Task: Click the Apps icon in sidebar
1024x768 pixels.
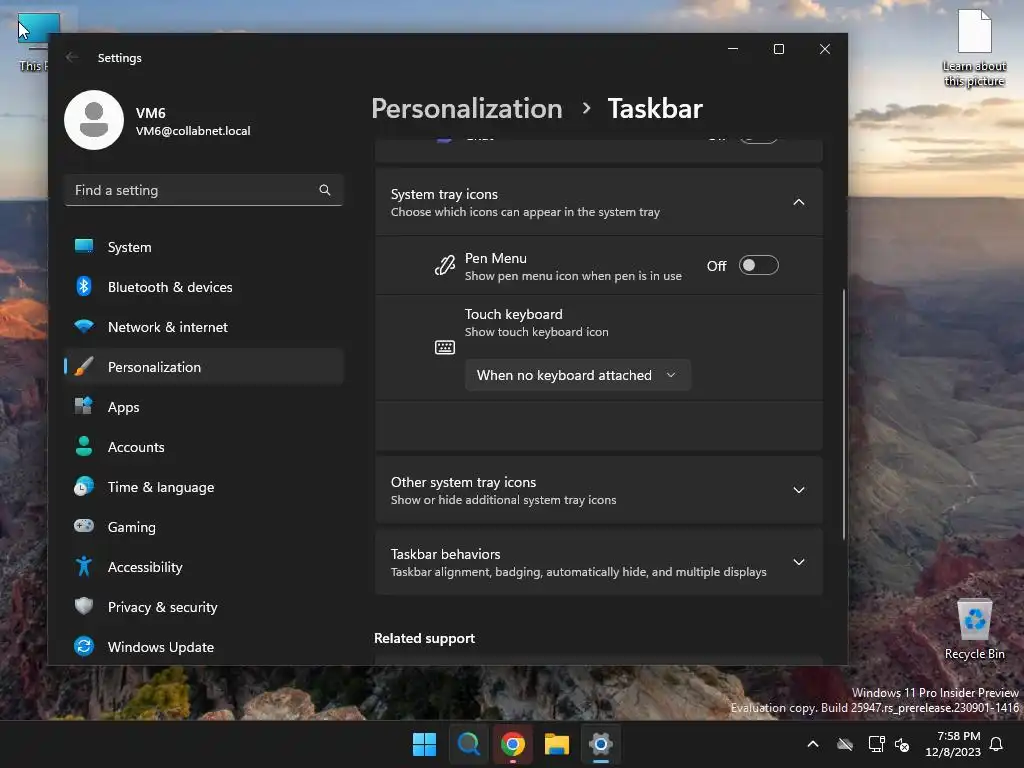Action: [x=84, y=406]
